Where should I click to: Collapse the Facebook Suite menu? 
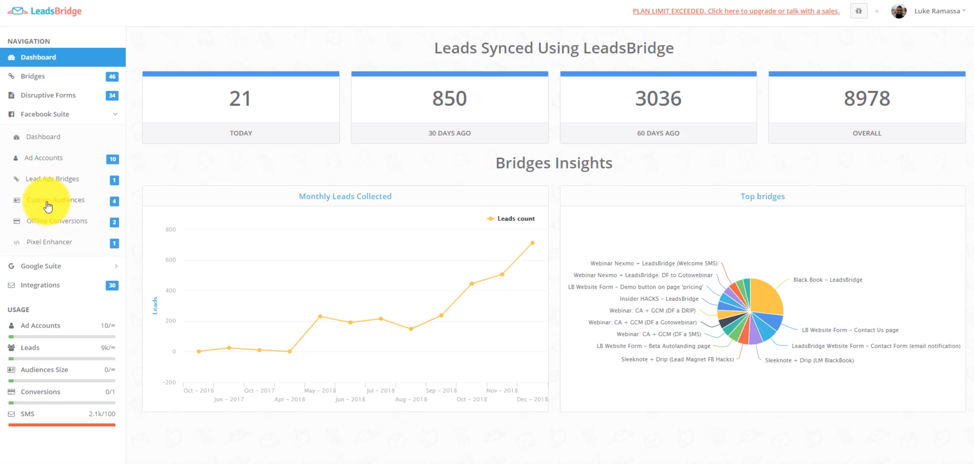[x=115, y=114]
